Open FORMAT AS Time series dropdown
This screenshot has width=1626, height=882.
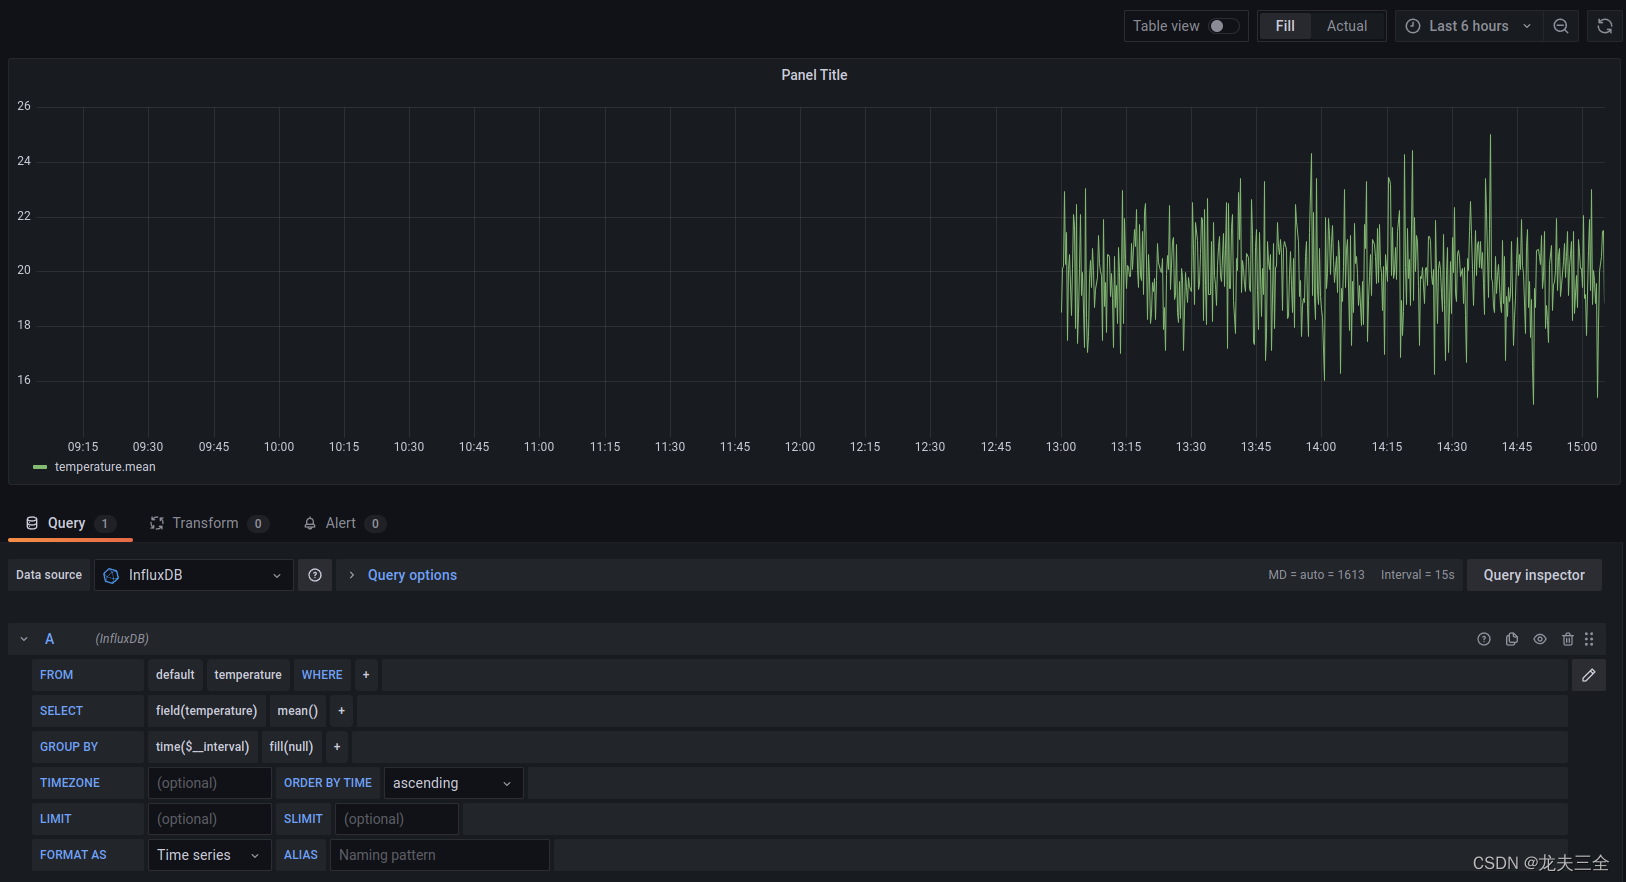[x=209, y=855]
